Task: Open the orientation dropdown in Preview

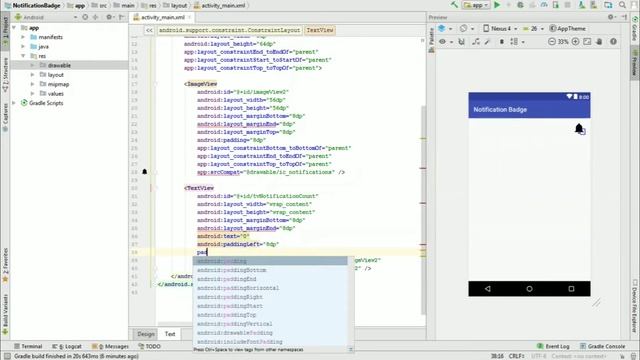Action: pos(467,29)
